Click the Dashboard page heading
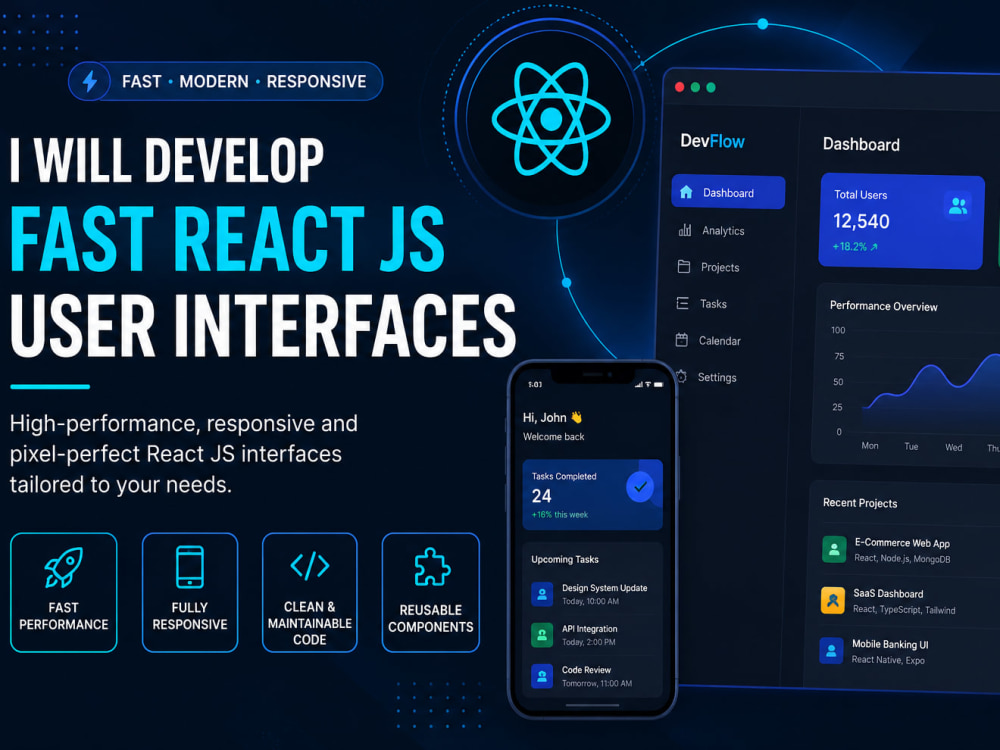This screenshot has height=750, width=1000. point(861,144)
